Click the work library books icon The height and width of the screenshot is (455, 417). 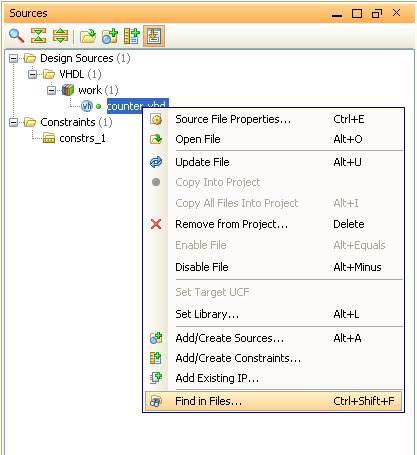68,90
